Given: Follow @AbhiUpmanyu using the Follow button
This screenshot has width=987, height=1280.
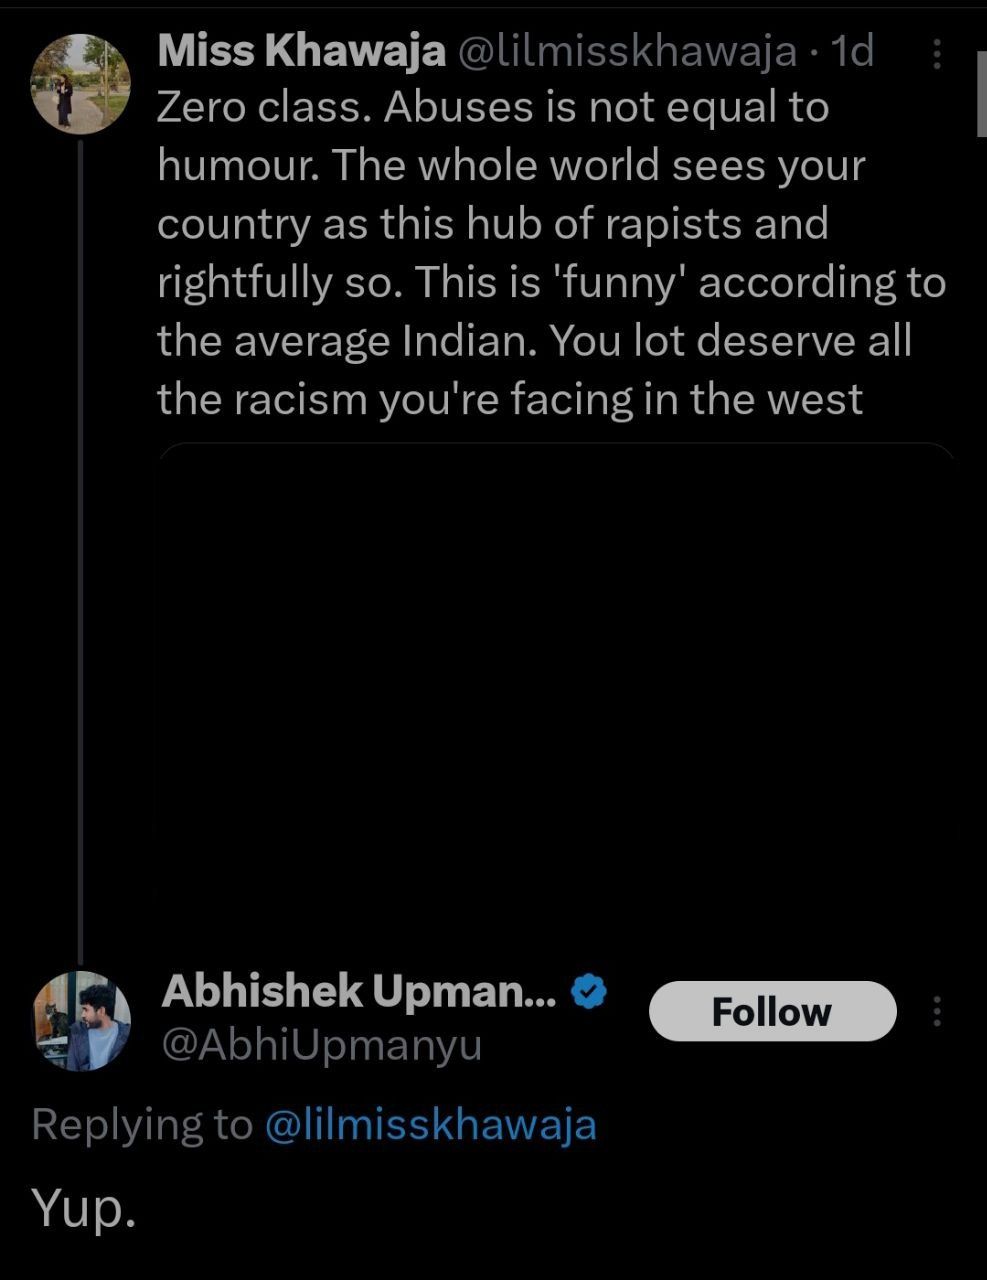Looking at the screenshot, I should [773, 1010].
